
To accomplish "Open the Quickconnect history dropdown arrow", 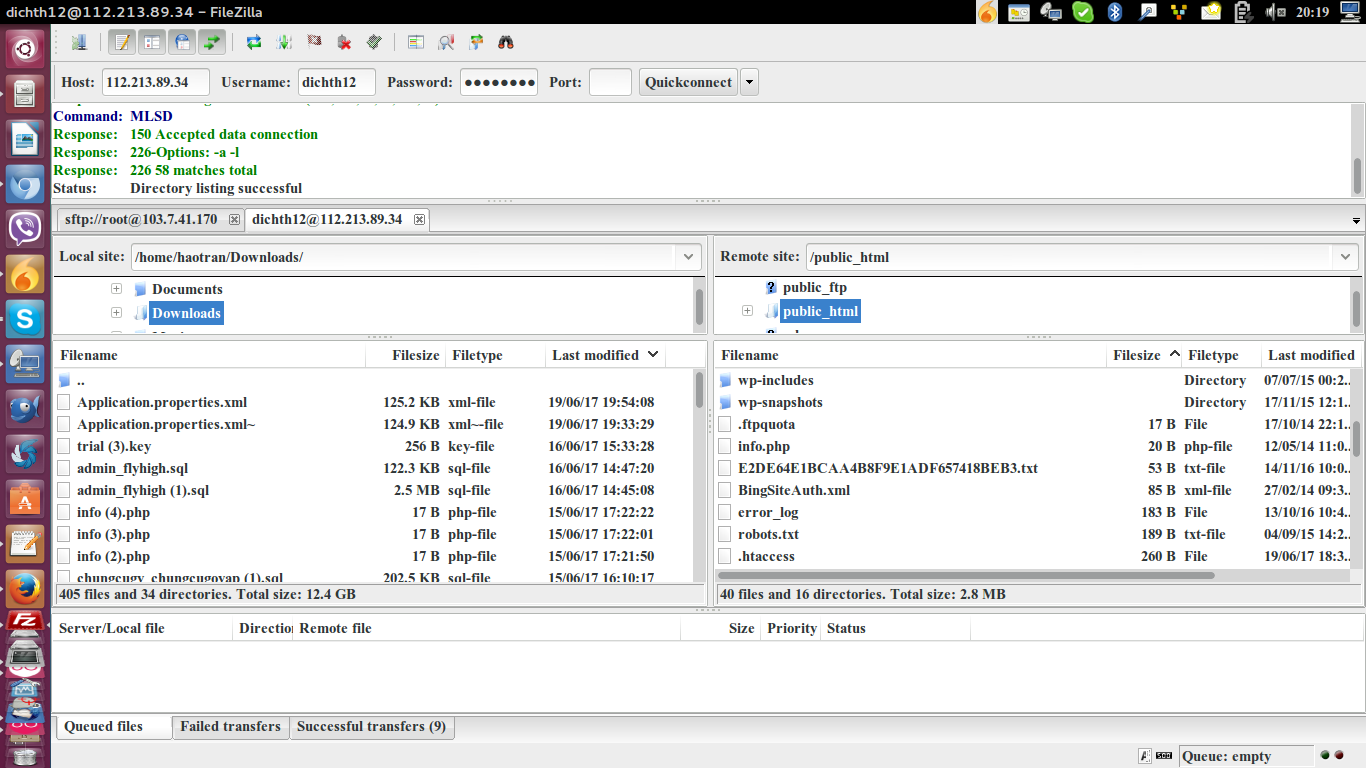I will (x=749, y=82).
